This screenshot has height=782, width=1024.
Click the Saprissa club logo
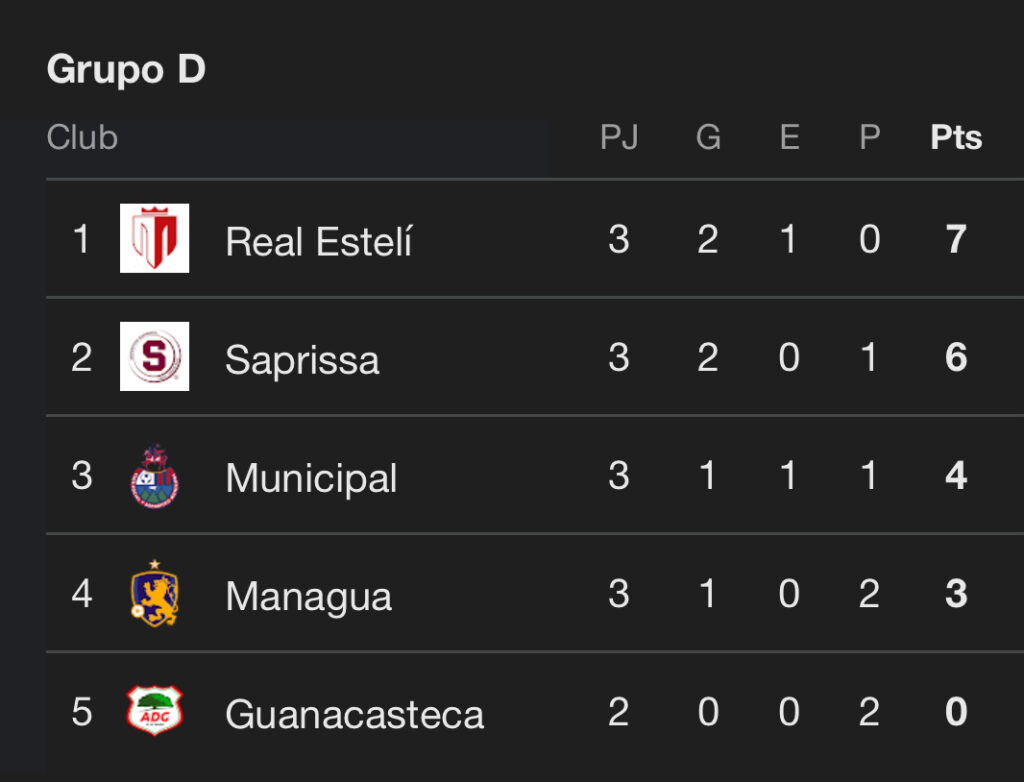(x=154, y=356)
